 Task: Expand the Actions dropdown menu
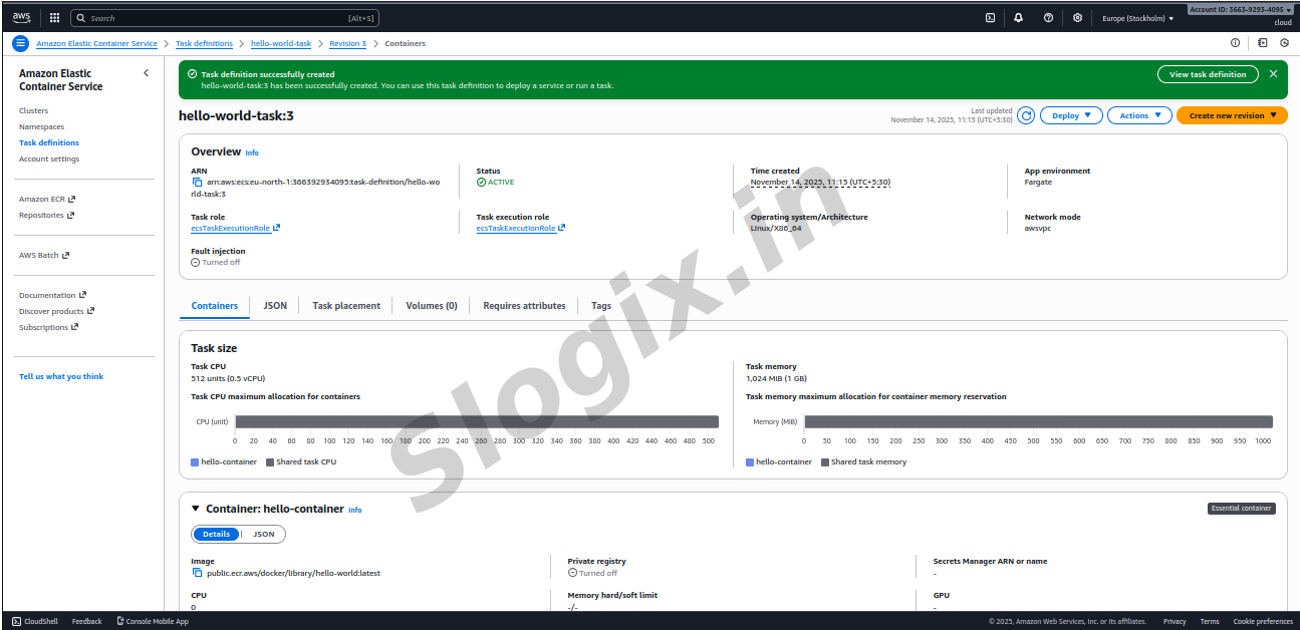tap(1139, 115)
